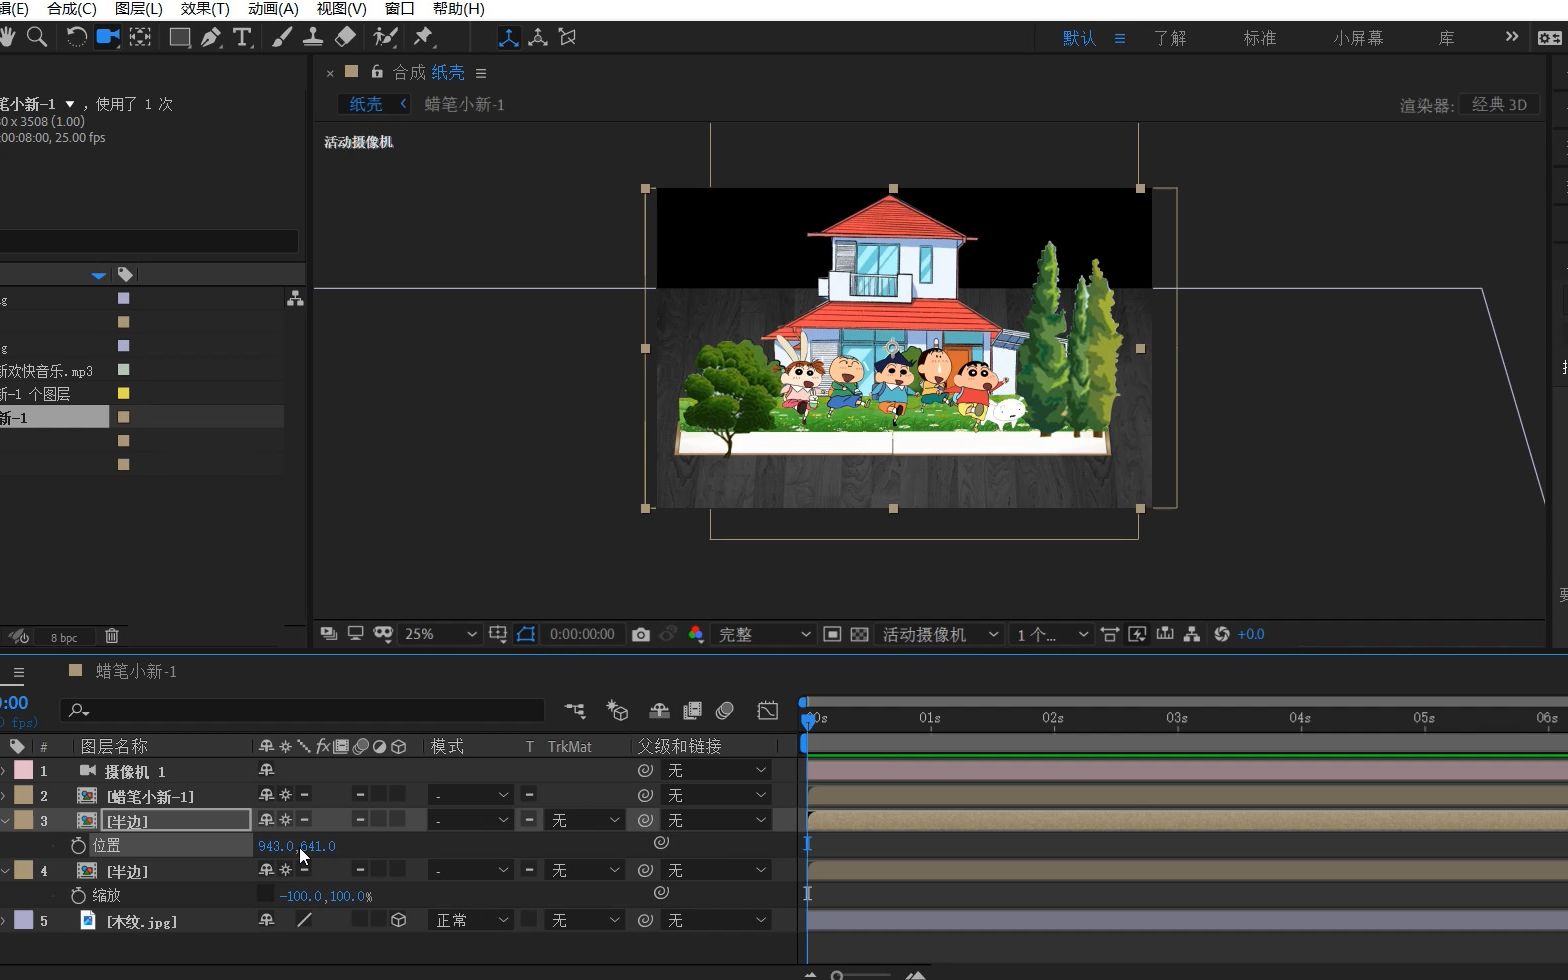Screen dimensions: 1568x980
Task: Open the 3D view dropdown 活动摄像机
Action: [938, 634]
